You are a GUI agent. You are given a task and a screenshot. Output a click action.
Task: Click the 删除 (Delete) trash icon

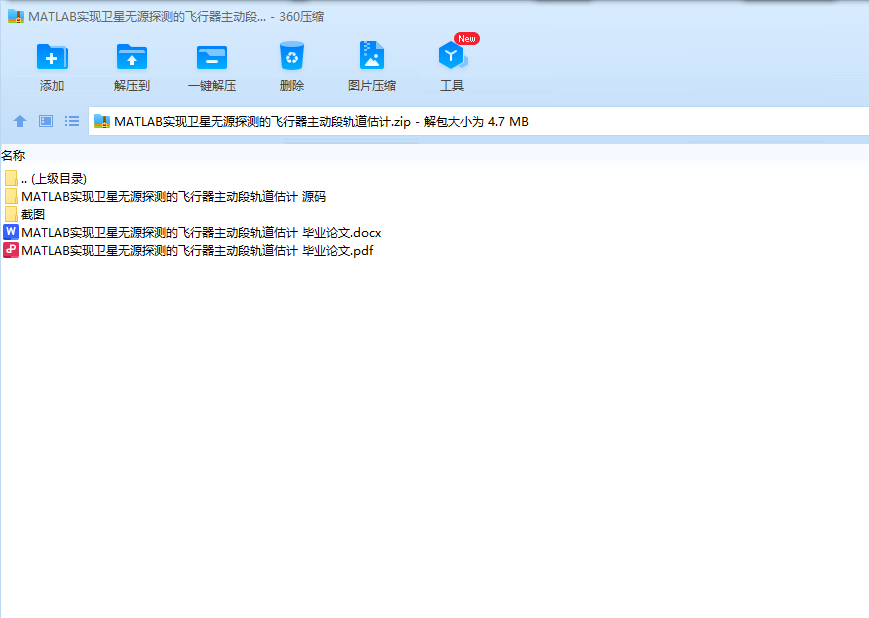292,55
